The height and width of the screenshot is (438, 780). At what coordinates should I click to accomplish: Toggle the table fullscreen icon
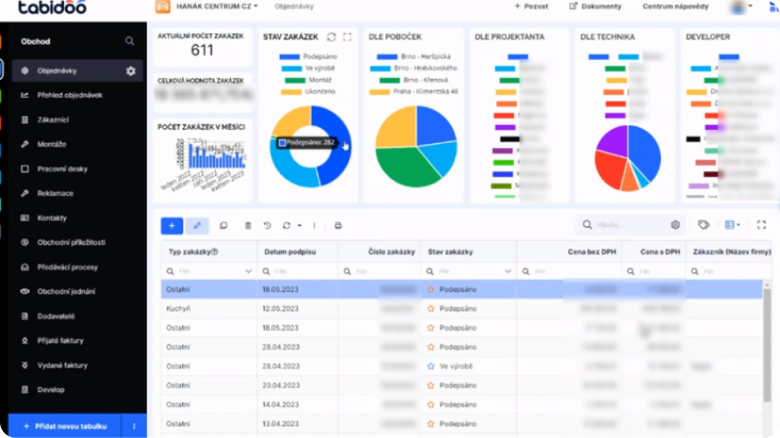point(761,225)
